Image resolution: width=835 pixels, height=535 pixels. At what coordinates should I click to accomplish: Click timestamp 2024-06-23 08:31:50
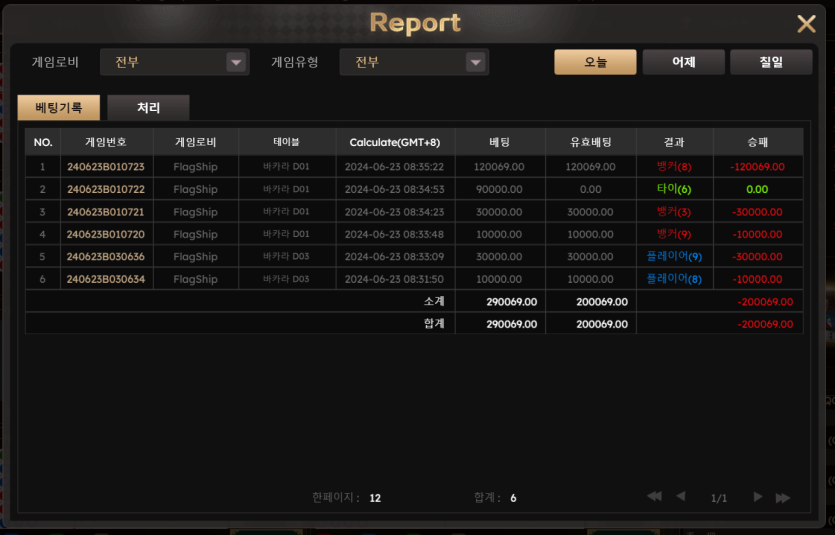(x=395, y=279)
